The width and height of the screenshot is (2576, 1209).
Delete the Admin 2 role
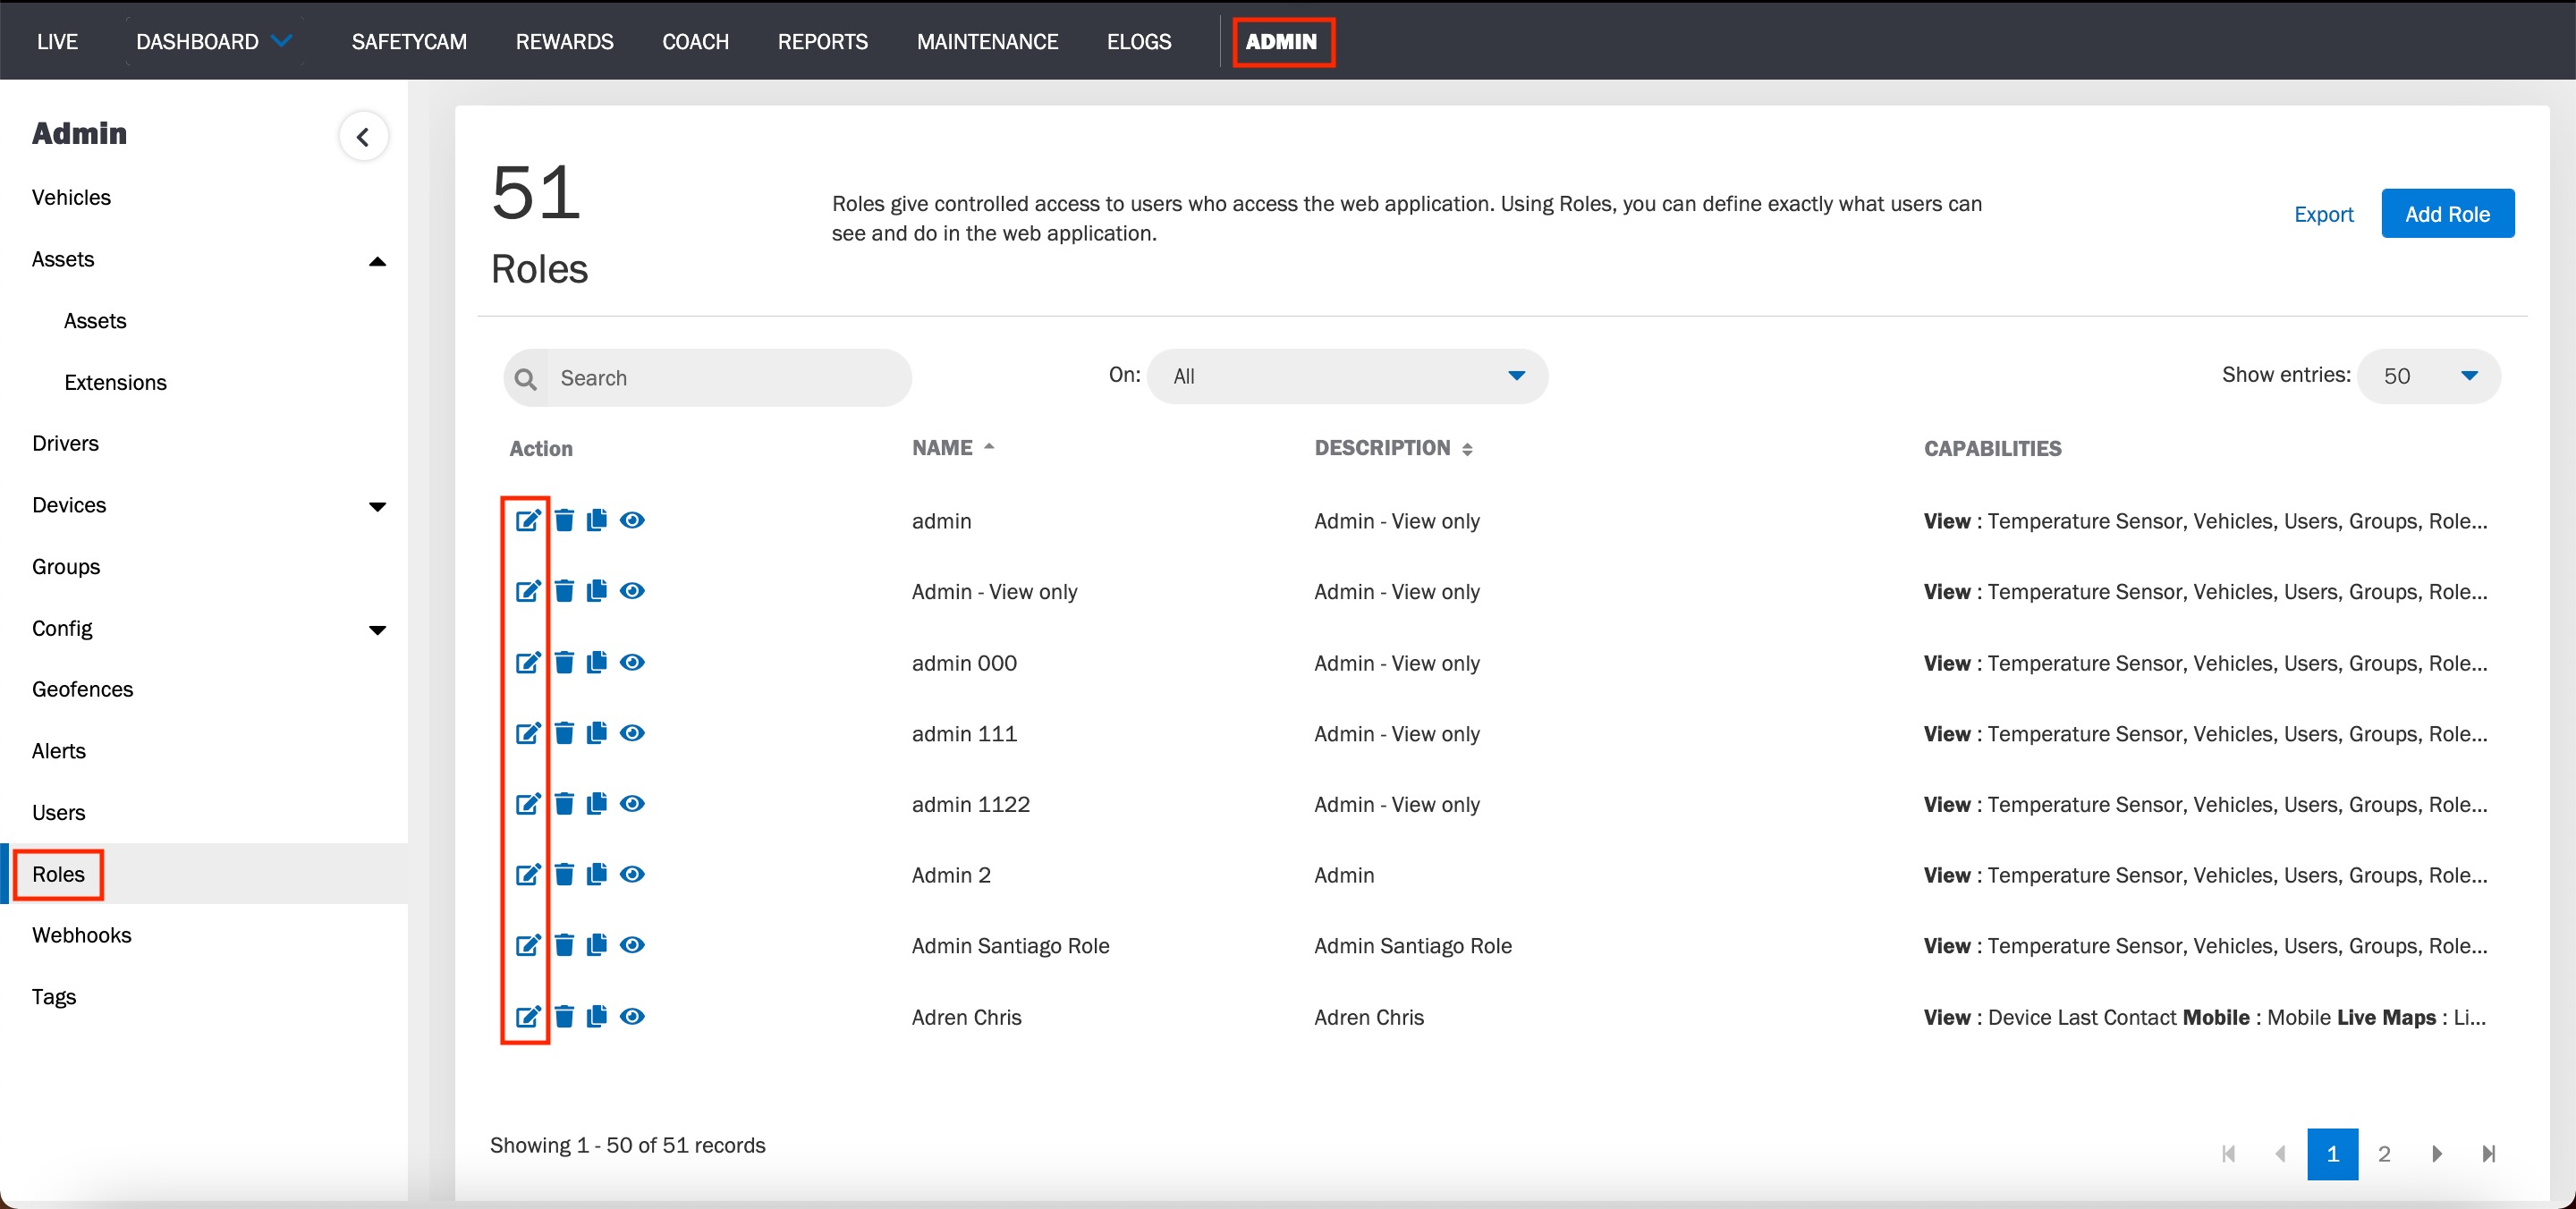tap(564, 874)
